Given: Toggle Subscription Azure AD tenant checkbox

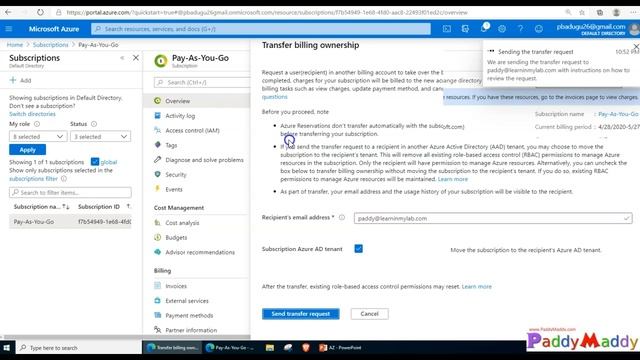Looking at the screenshot, I should [358, 249].
